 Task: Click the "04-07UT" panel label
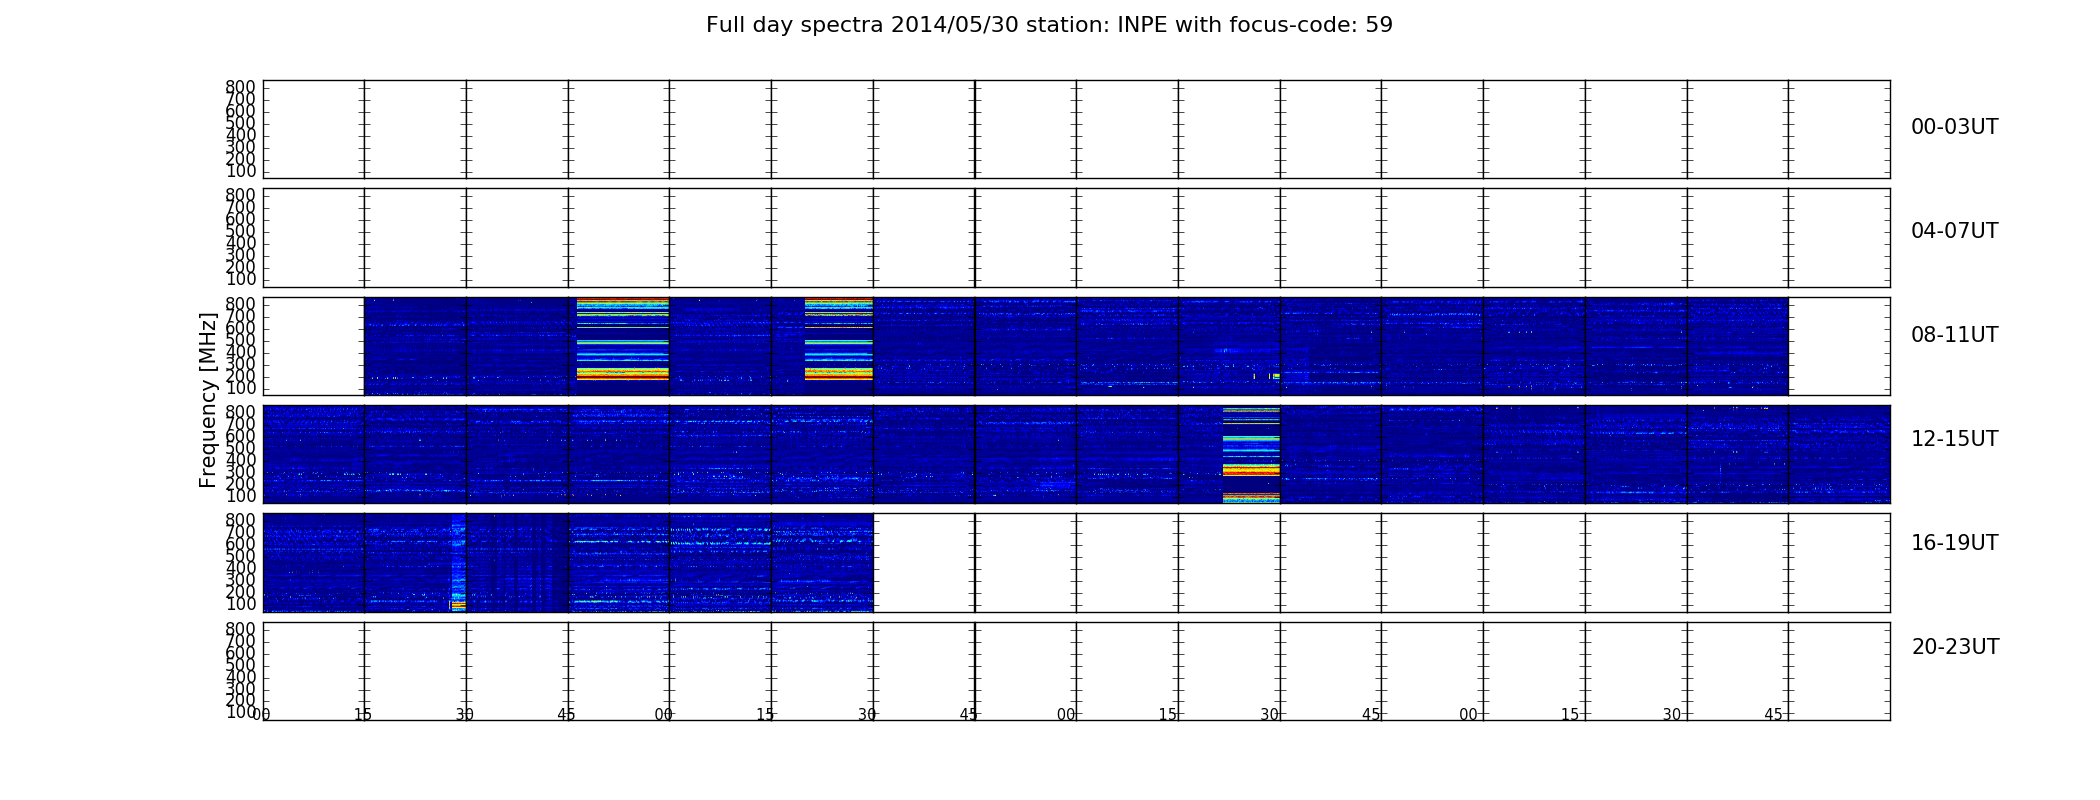tap(1954, 231)
